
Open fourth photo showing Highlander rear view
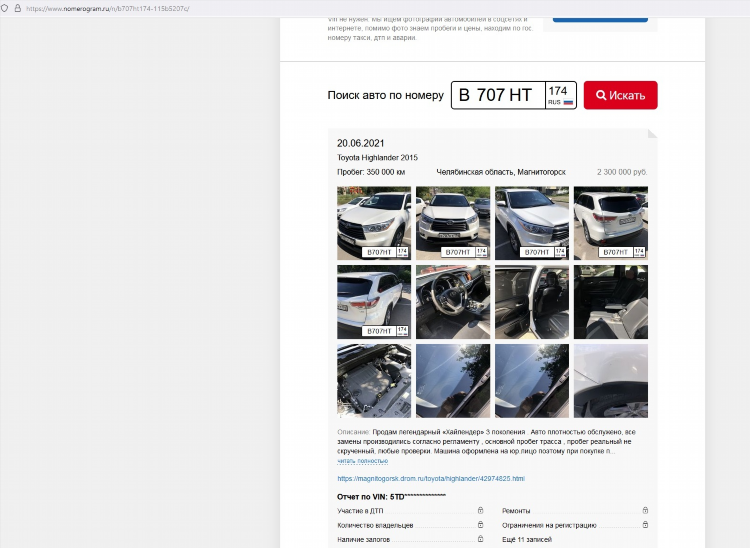[611, 223]
